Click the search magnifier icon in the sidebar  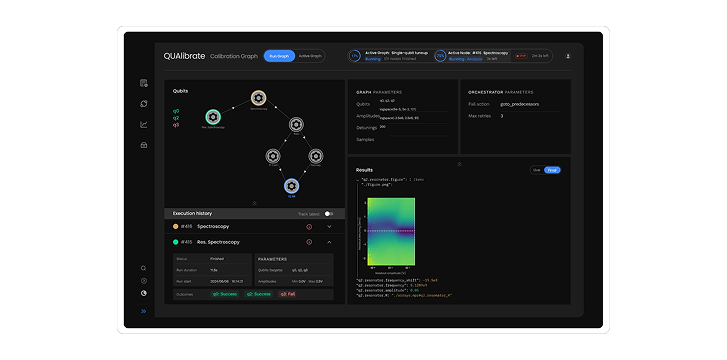pyautogui.click(x=143, y=268)
